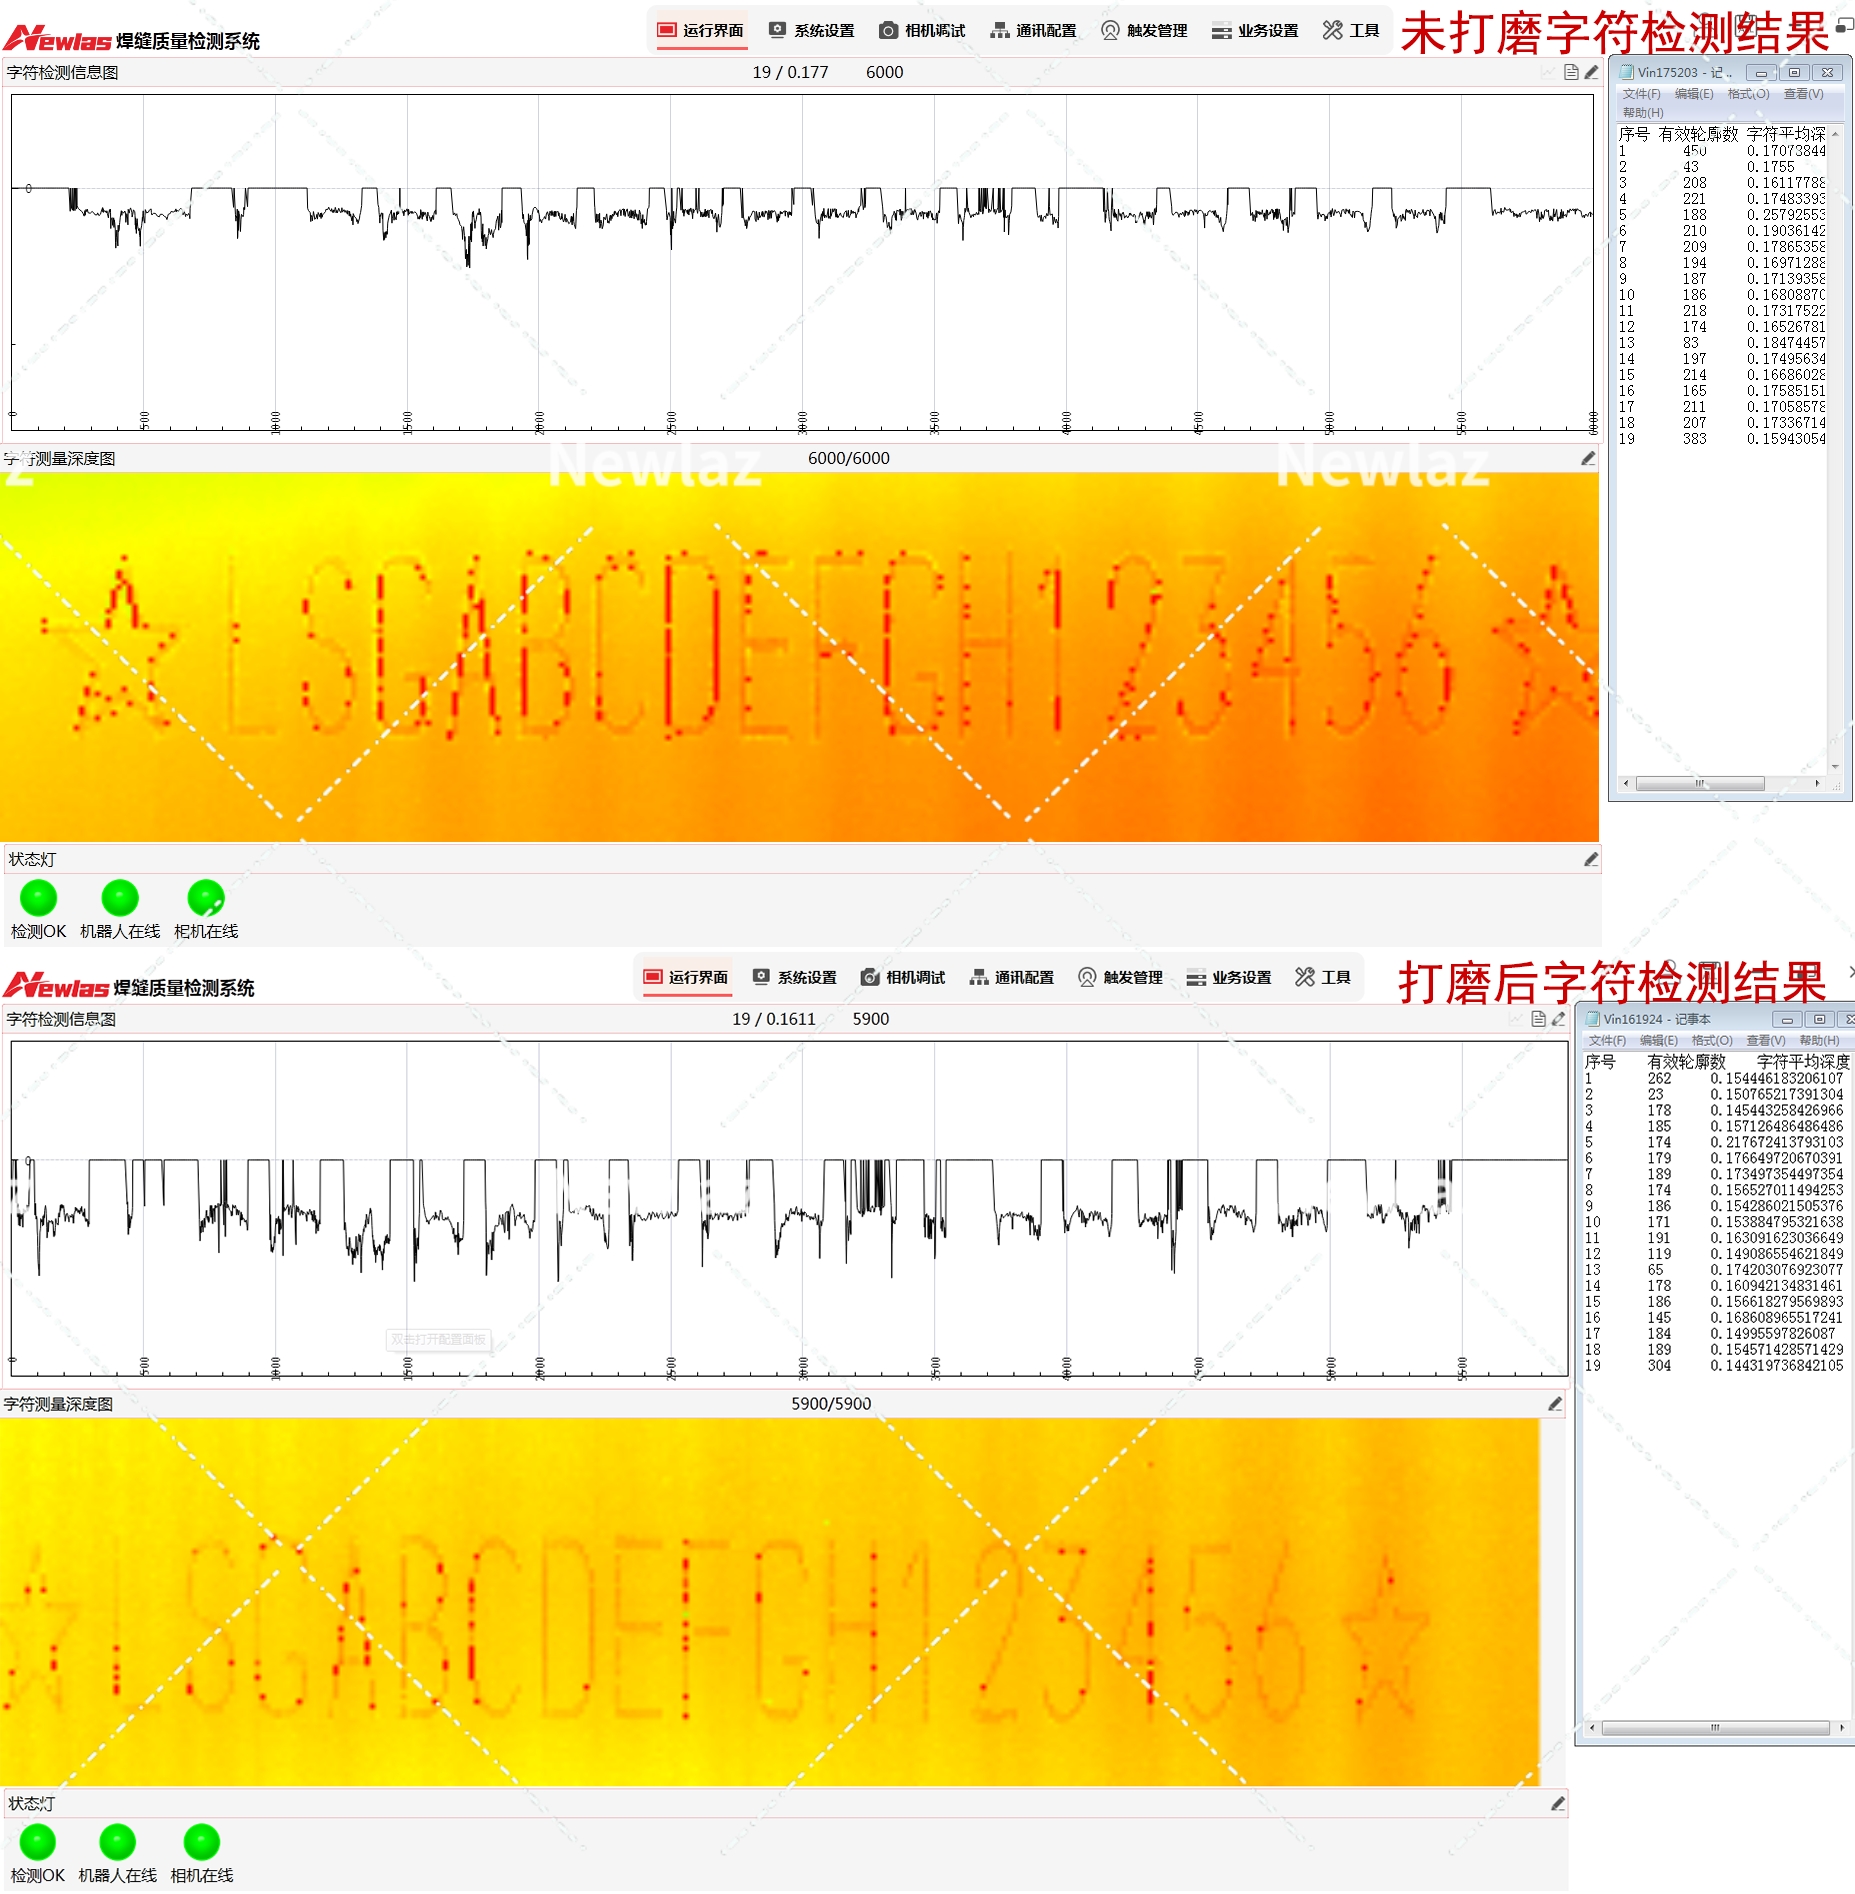Click 检测OK green status light in 未打磨 window
1855x1894 pixels.
pos(39,898)
